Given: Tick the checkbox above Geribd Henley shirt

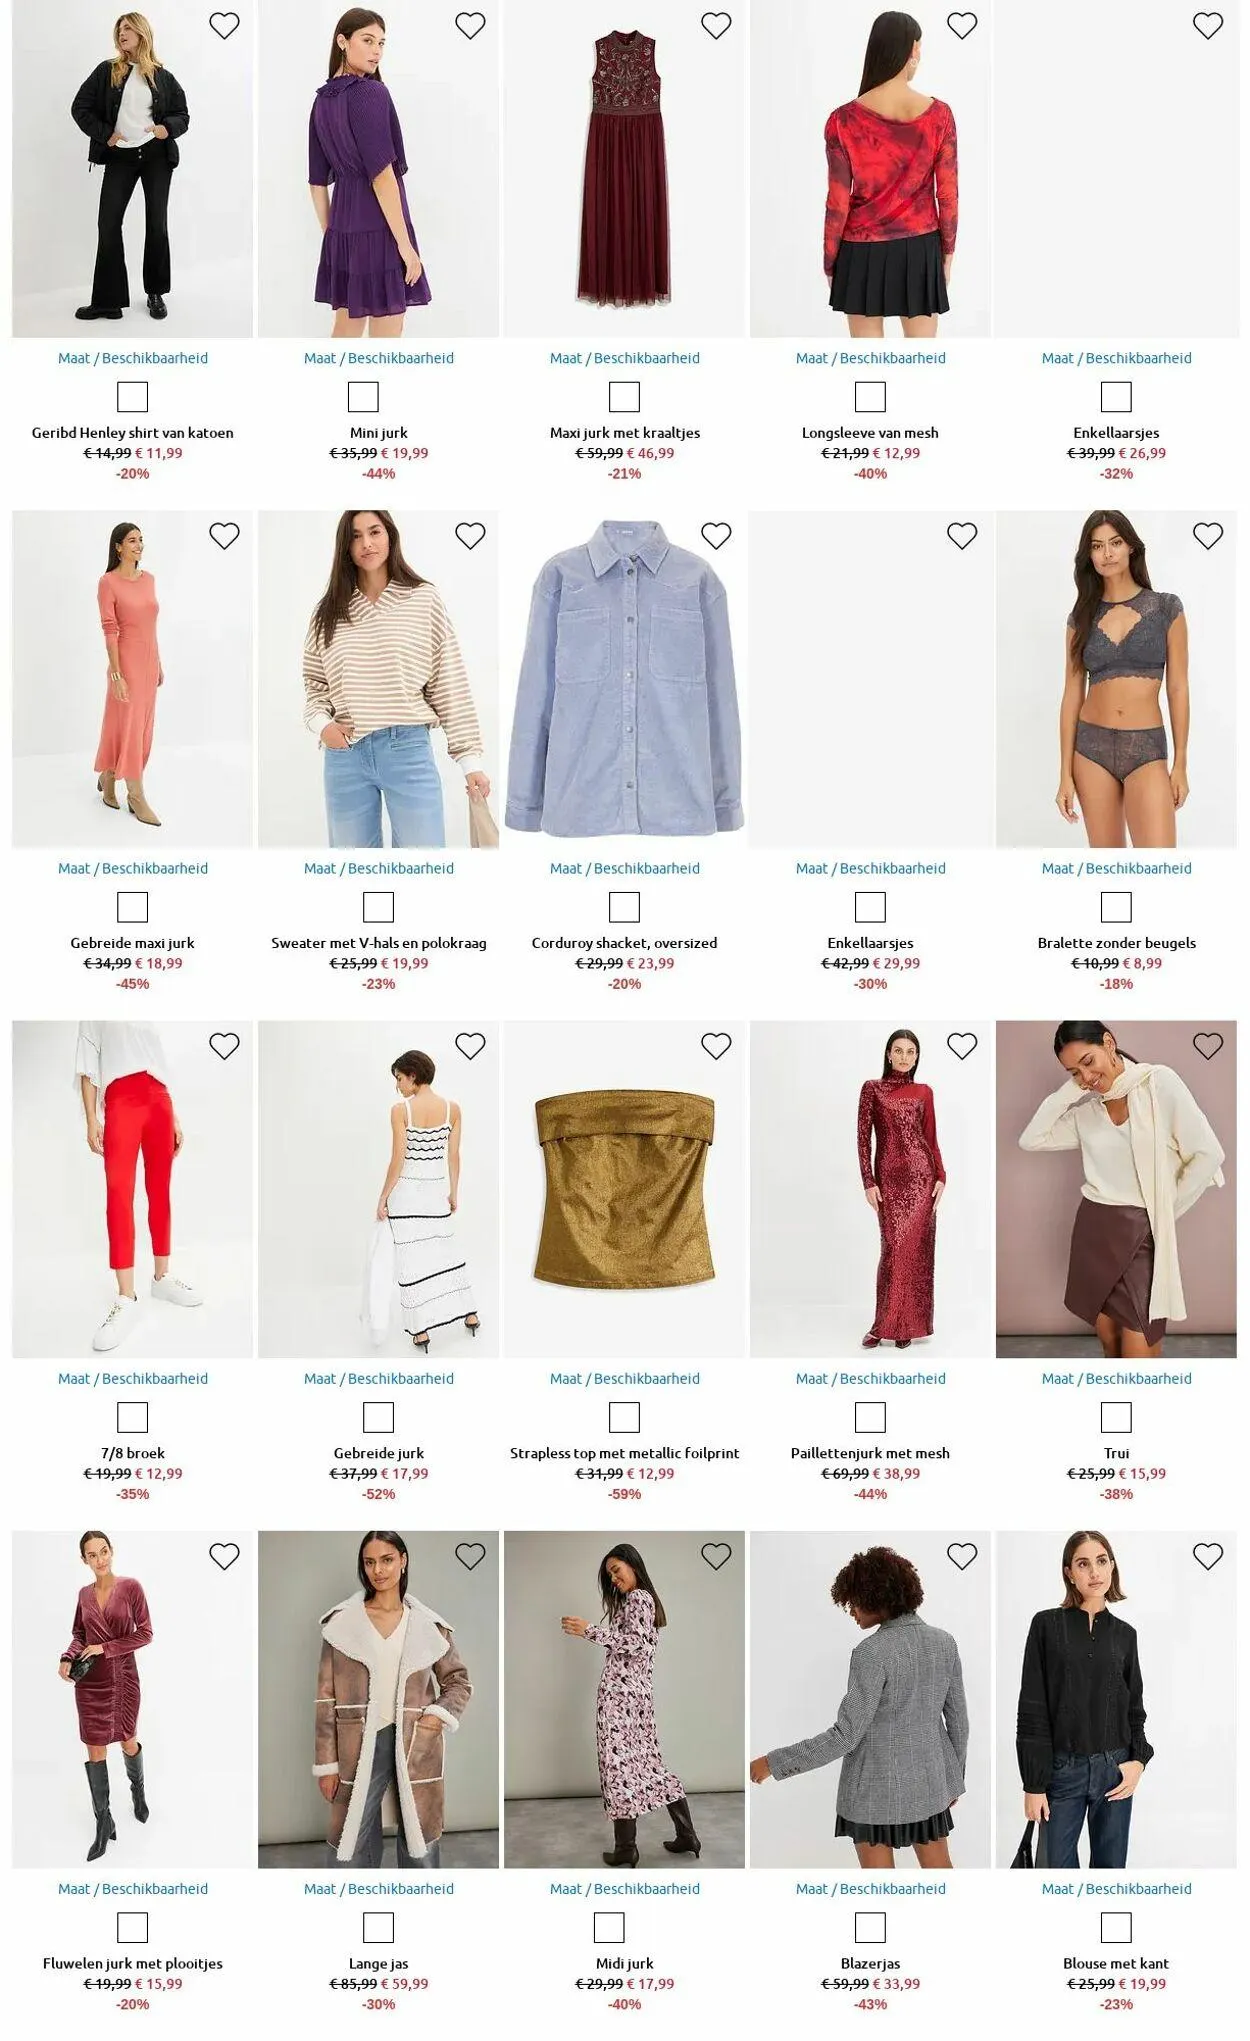Looking at the screenshot, I should [133, 397].
